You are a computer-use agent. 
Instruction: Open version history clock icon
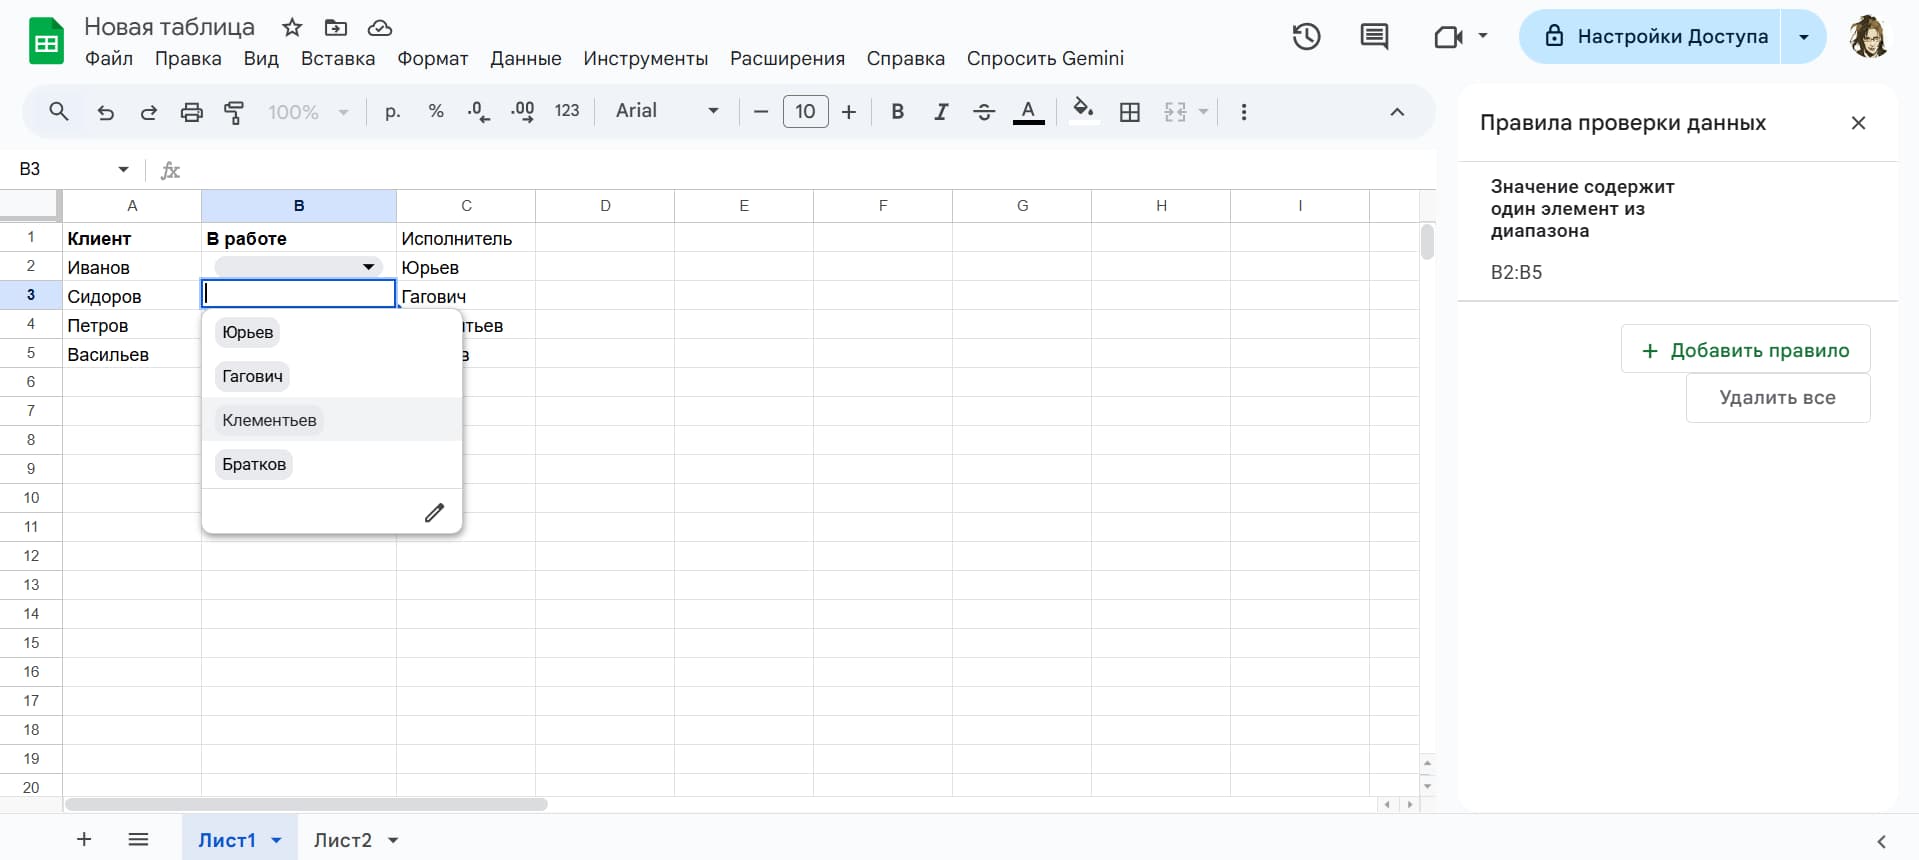(x=1306, y=37)
